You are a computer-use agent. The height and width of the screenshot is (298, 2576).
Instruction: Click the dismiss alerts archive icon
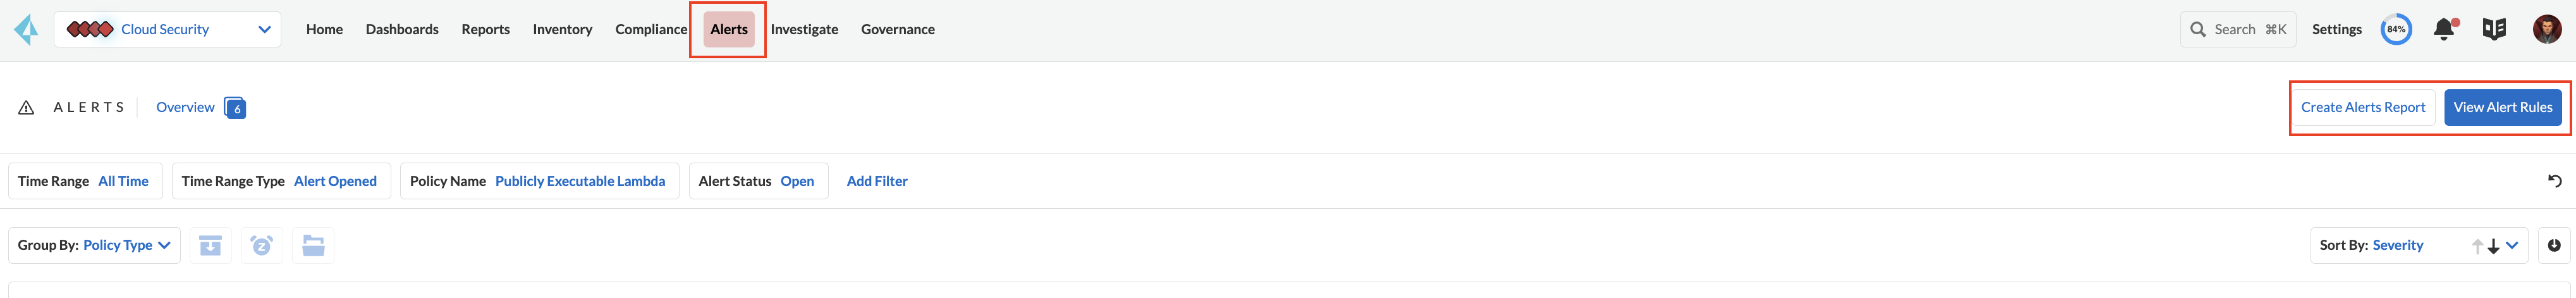[x=210, y=245]
